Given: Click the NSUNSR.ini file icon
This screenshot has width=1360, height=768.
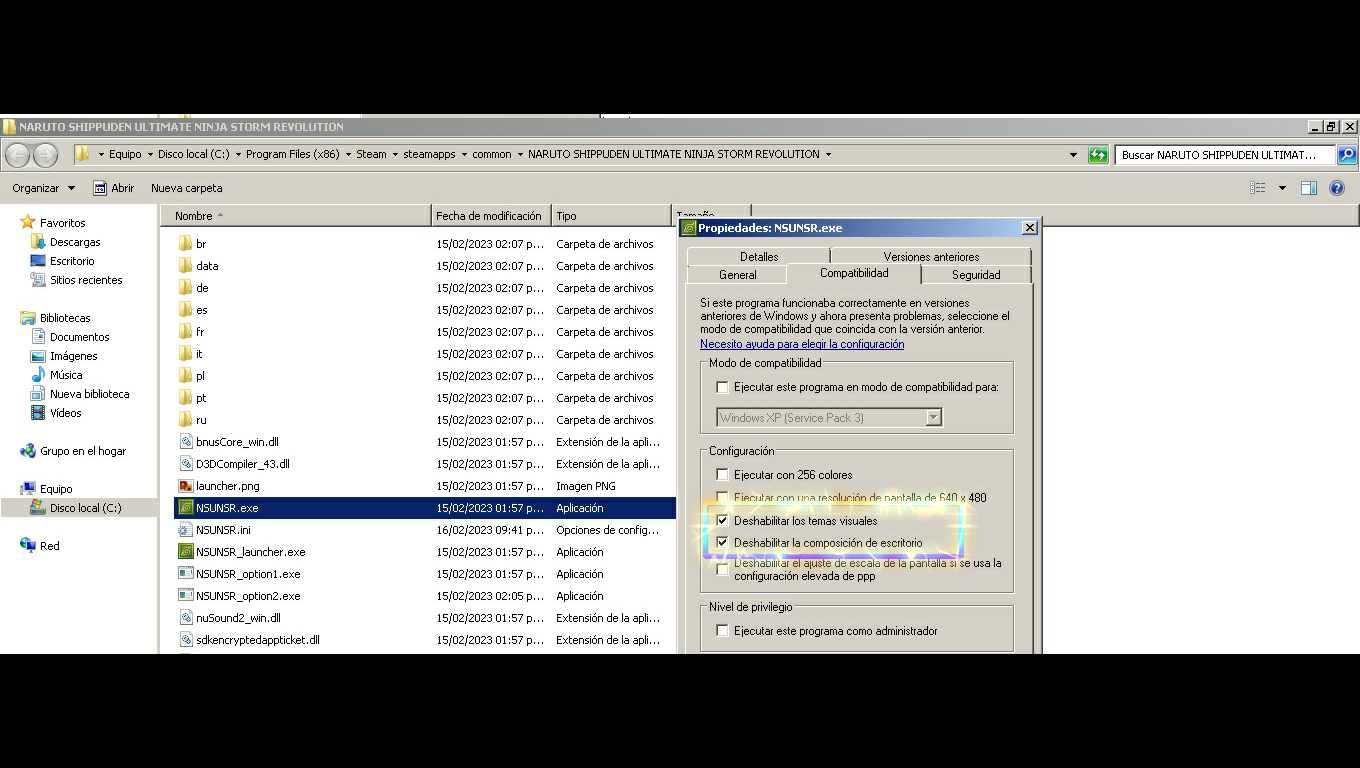Looking at the screenshot, I should pyautogui.click(x=185, y=530).
